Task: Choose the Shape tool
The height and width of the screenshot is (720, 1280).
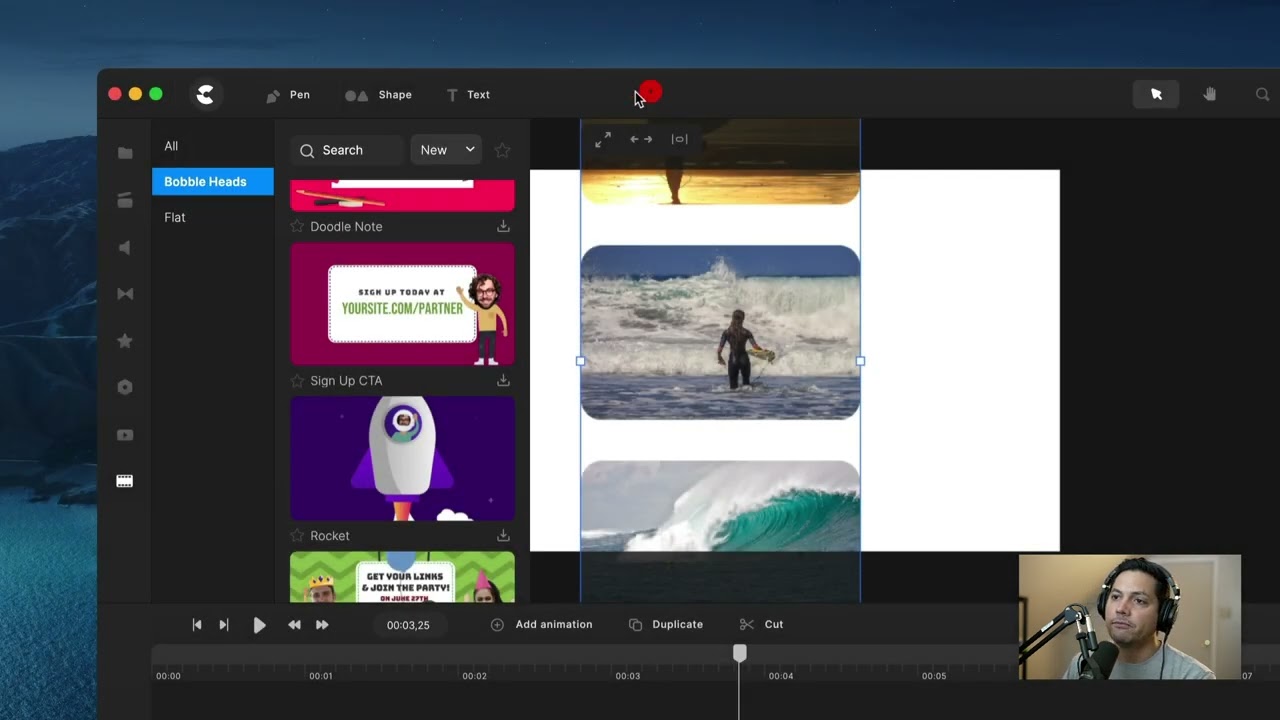Action: [379, 95]
